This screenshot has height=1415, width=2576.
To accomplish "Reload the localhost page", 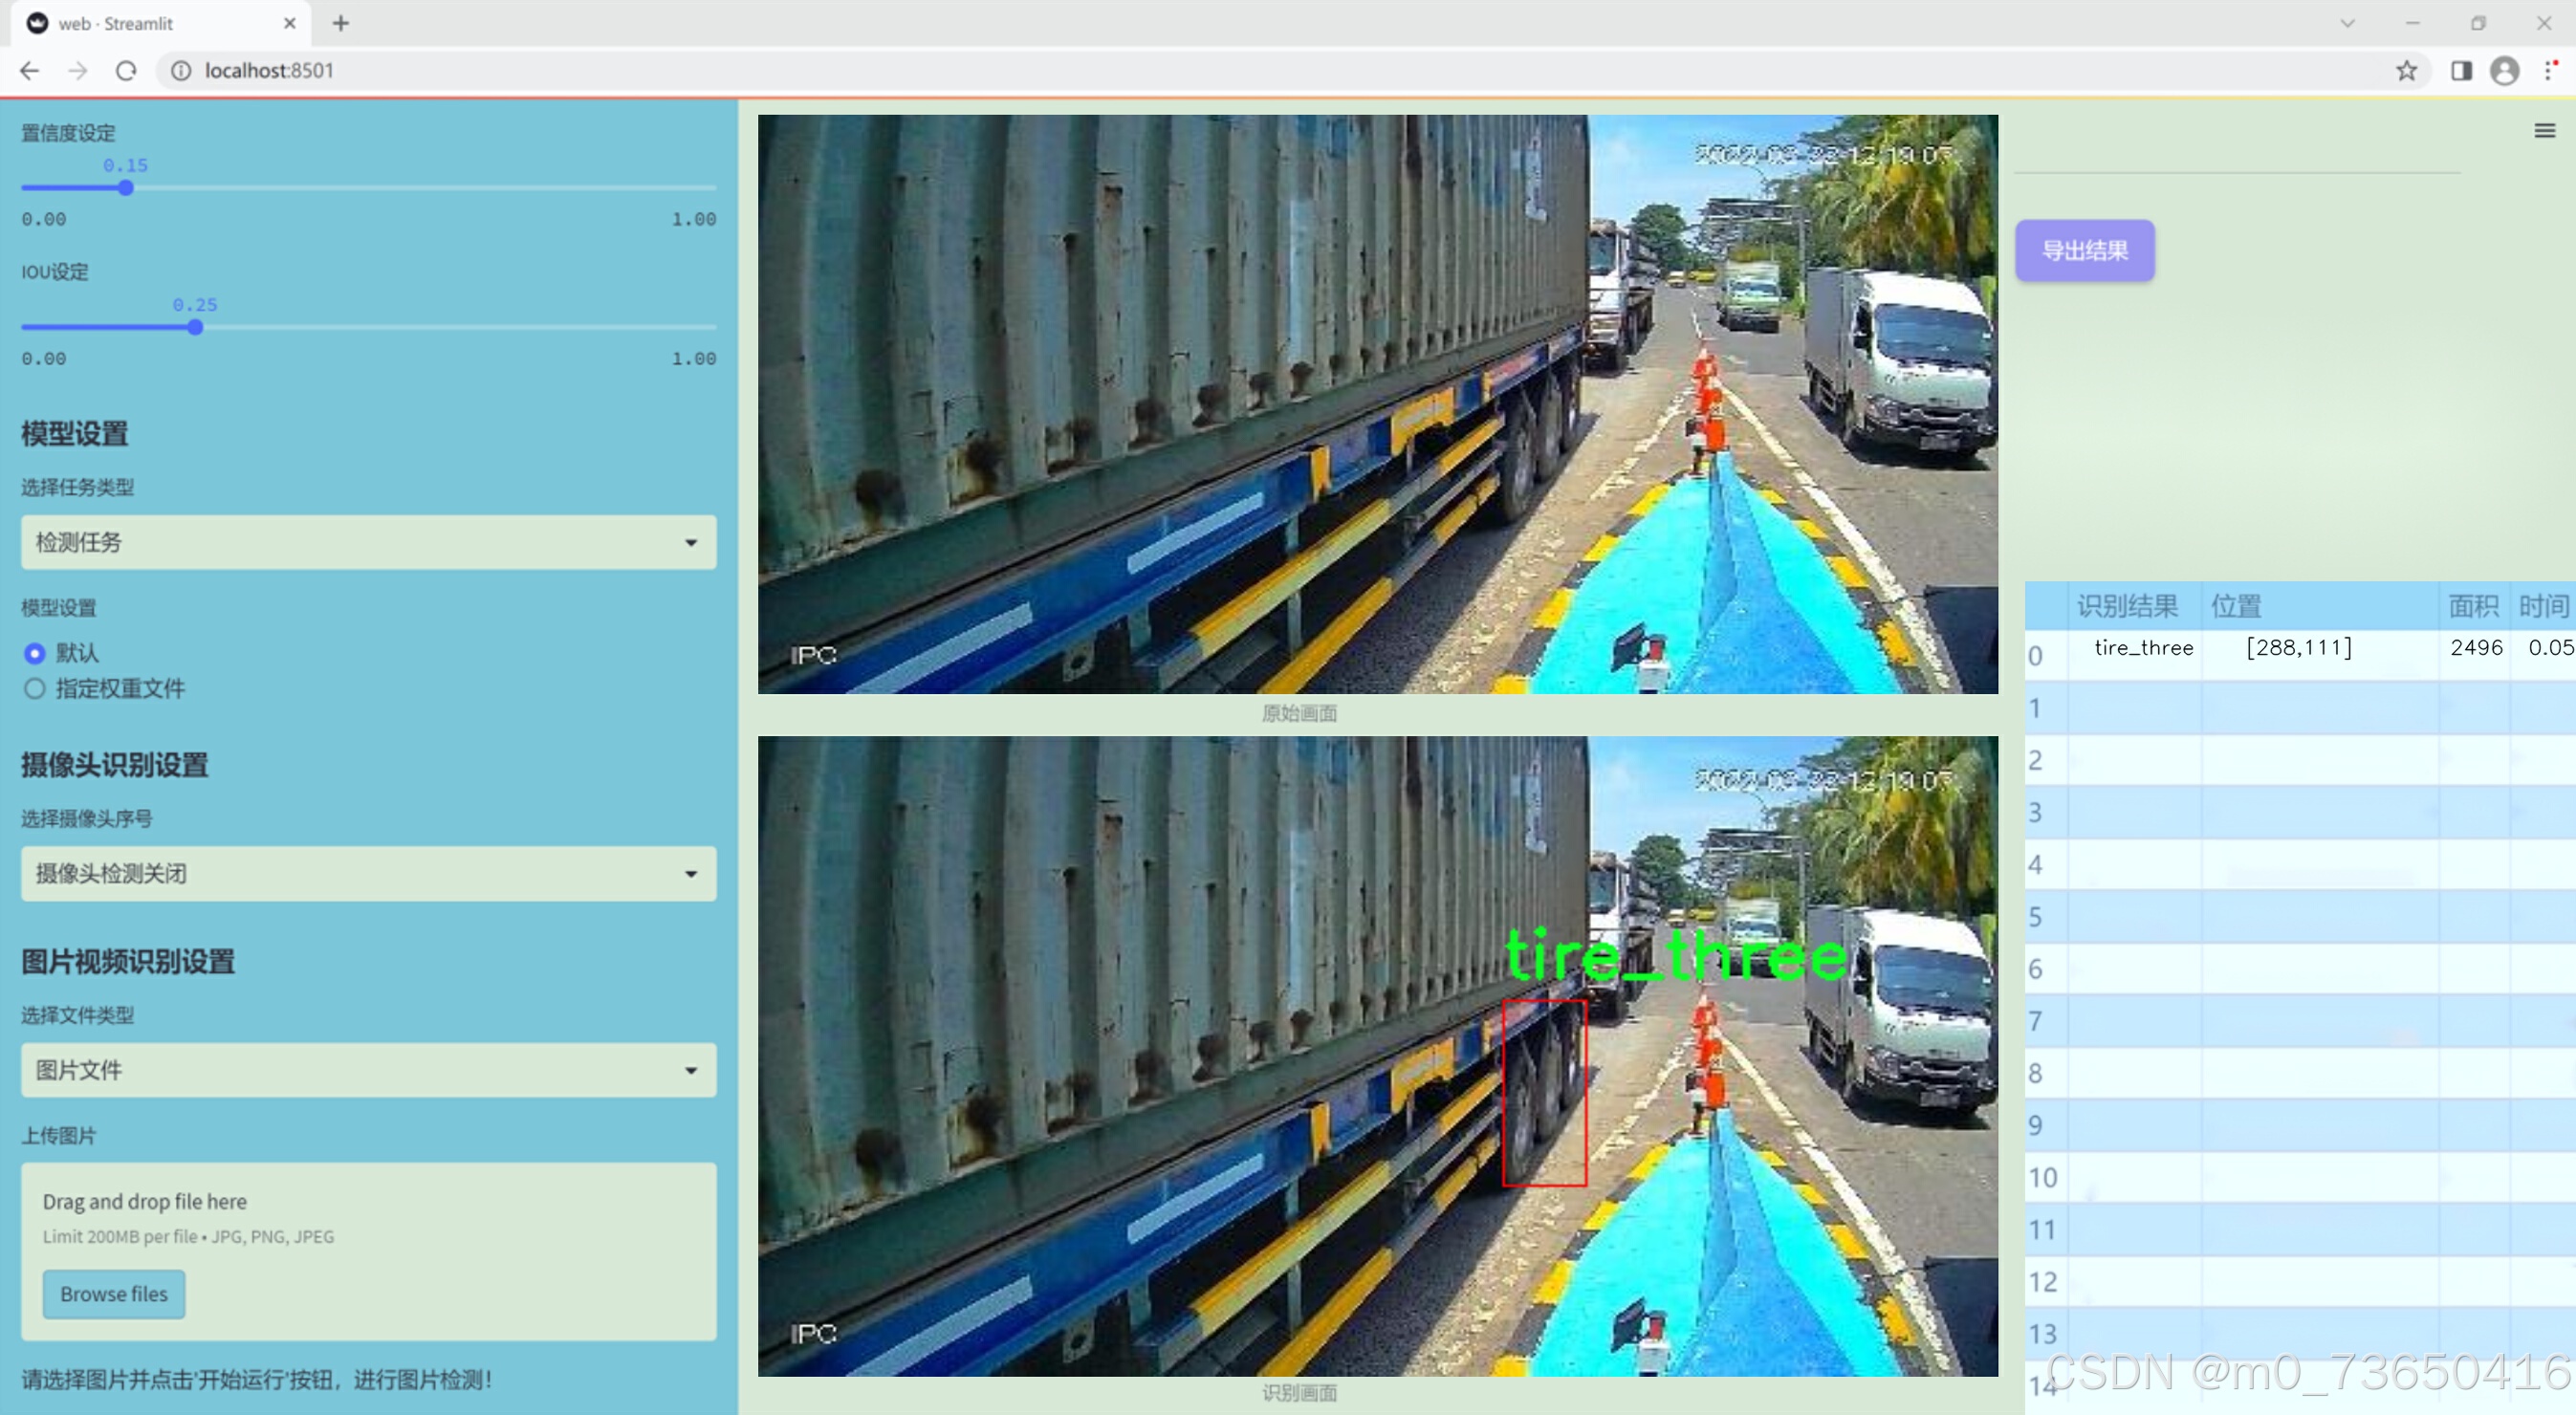I will [126, 71].
